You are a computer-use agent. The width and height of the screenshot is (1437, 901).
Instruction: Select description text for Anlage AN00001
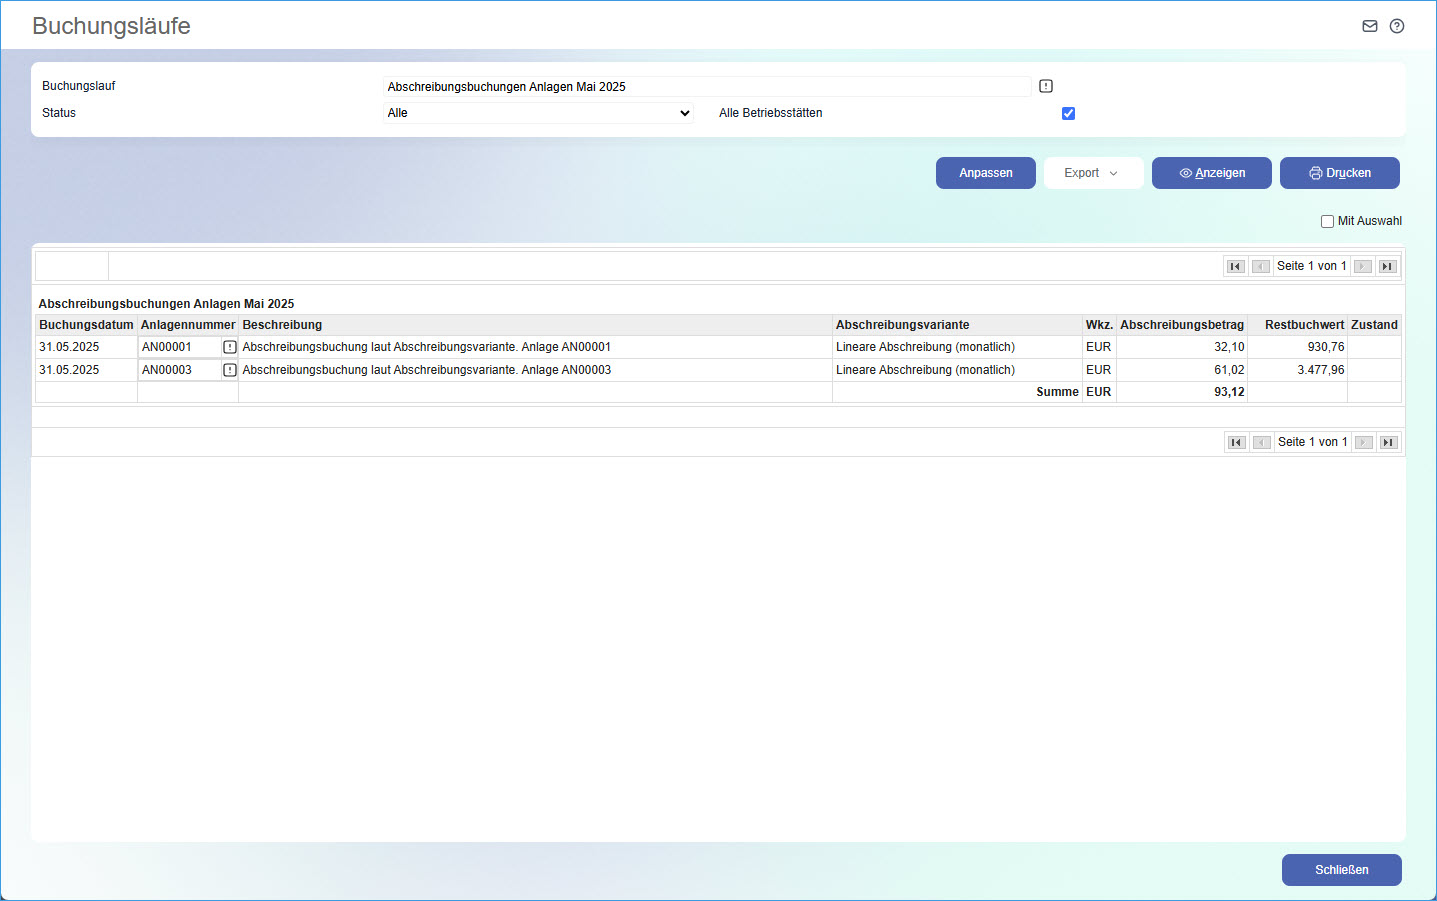pyautogui.click(x=427, y=347)
